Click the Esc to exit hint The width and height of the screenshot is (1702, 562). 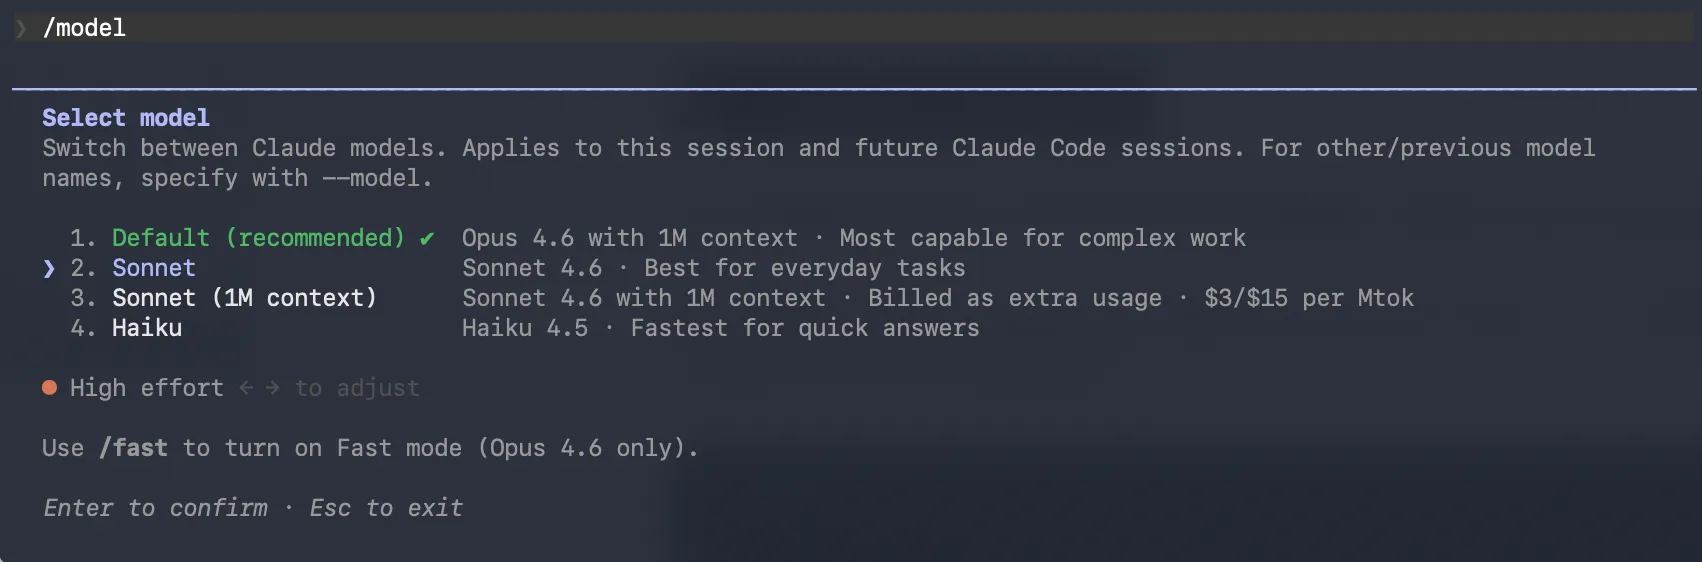point(386,508)
